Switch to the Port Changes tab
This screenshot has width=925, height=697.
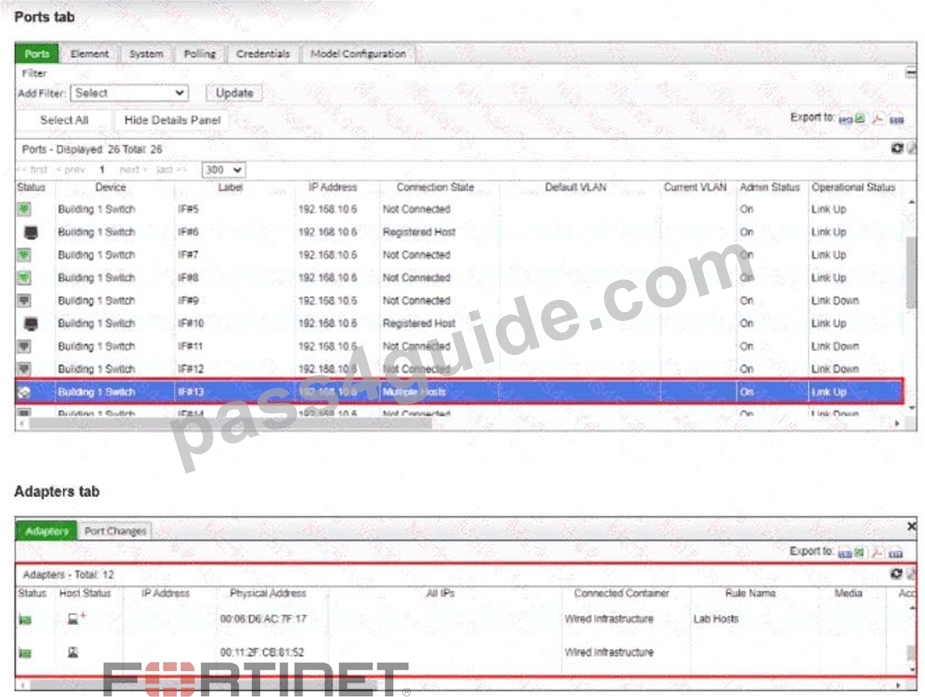(115, 531)
